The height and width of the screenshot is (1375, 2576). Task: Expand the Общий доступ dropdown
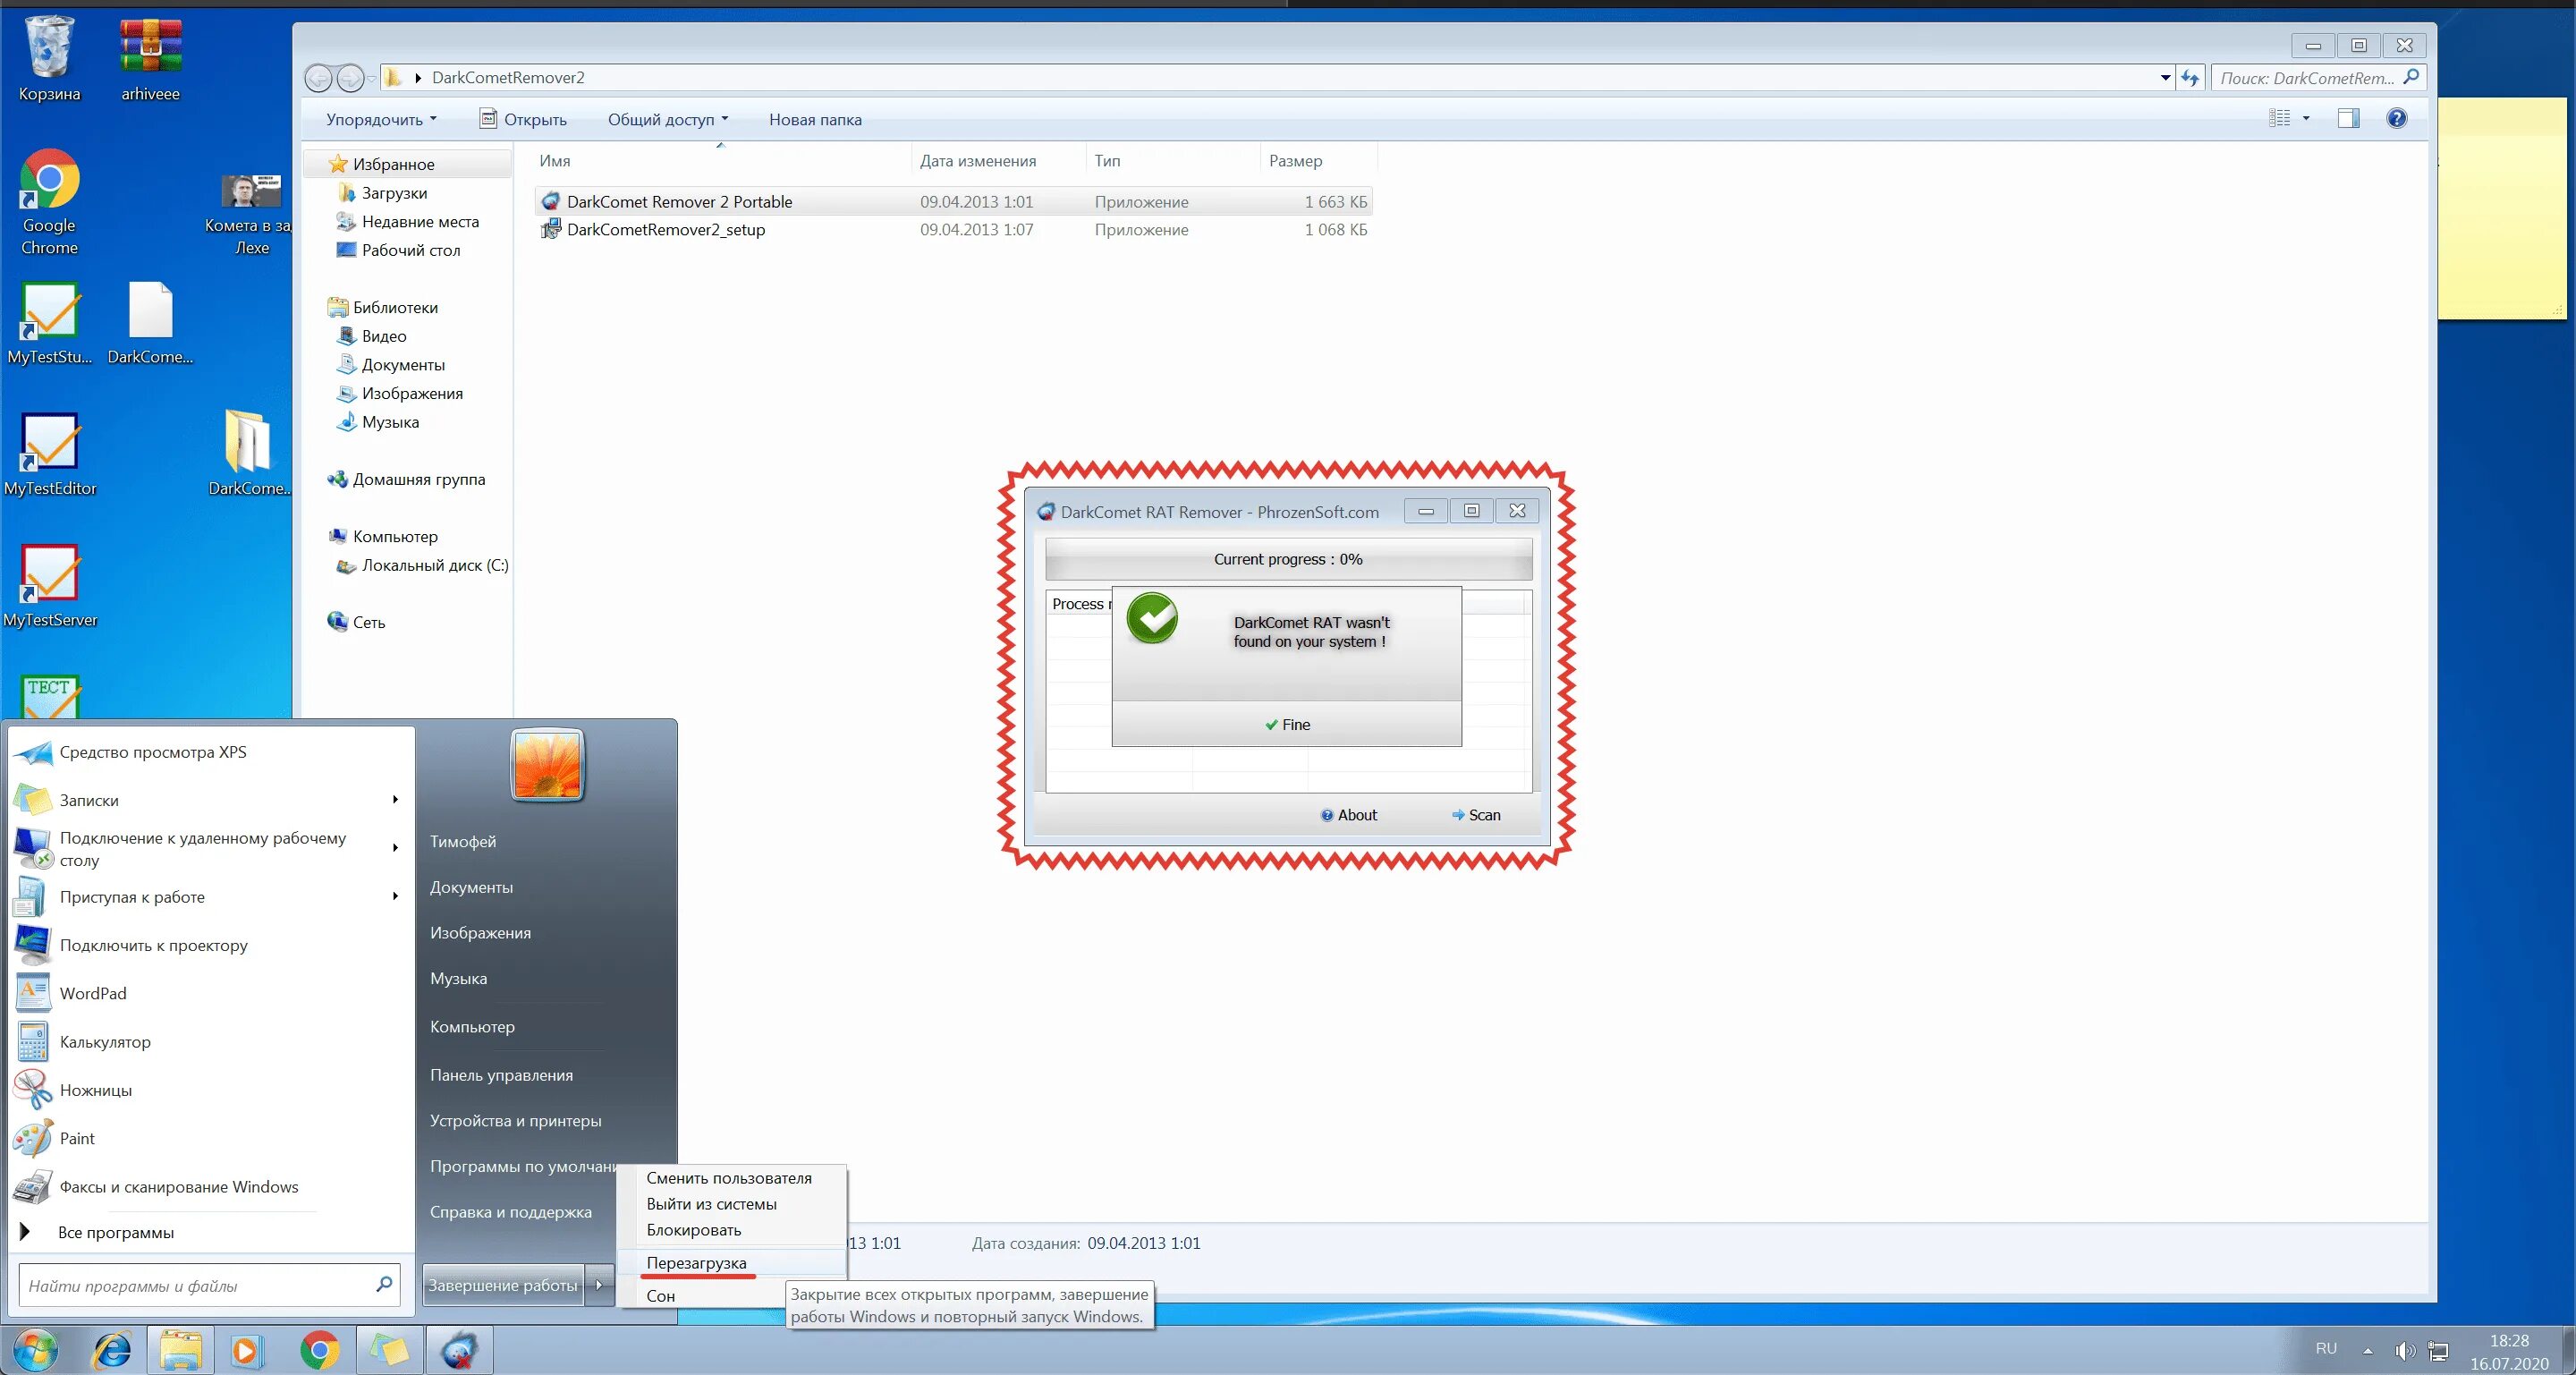point(668,119)
